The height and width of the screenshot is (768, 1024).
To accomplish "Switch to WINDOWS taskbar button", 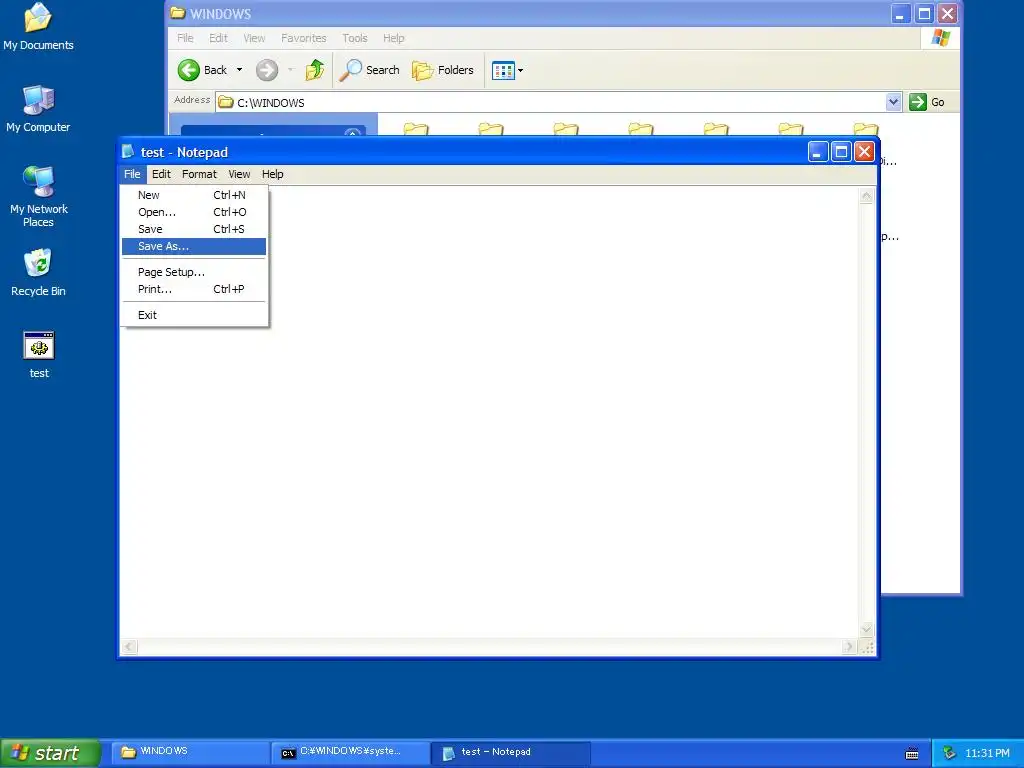I will (x=189, y=752).
